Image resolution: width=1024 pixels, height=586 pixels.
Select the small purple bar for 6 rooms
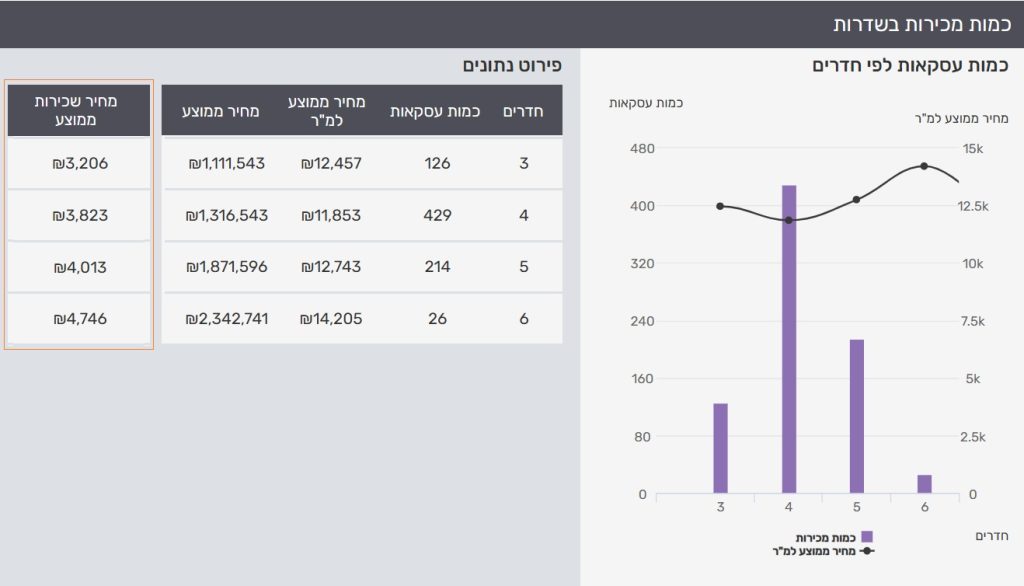tap(924, 484)
